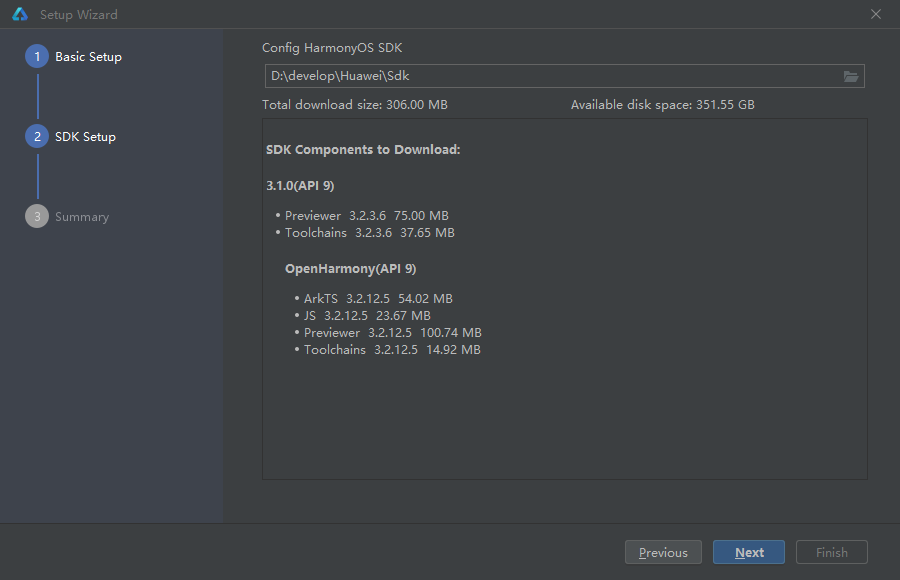Click Available disk space: 351.55 GB

[662, 105]
